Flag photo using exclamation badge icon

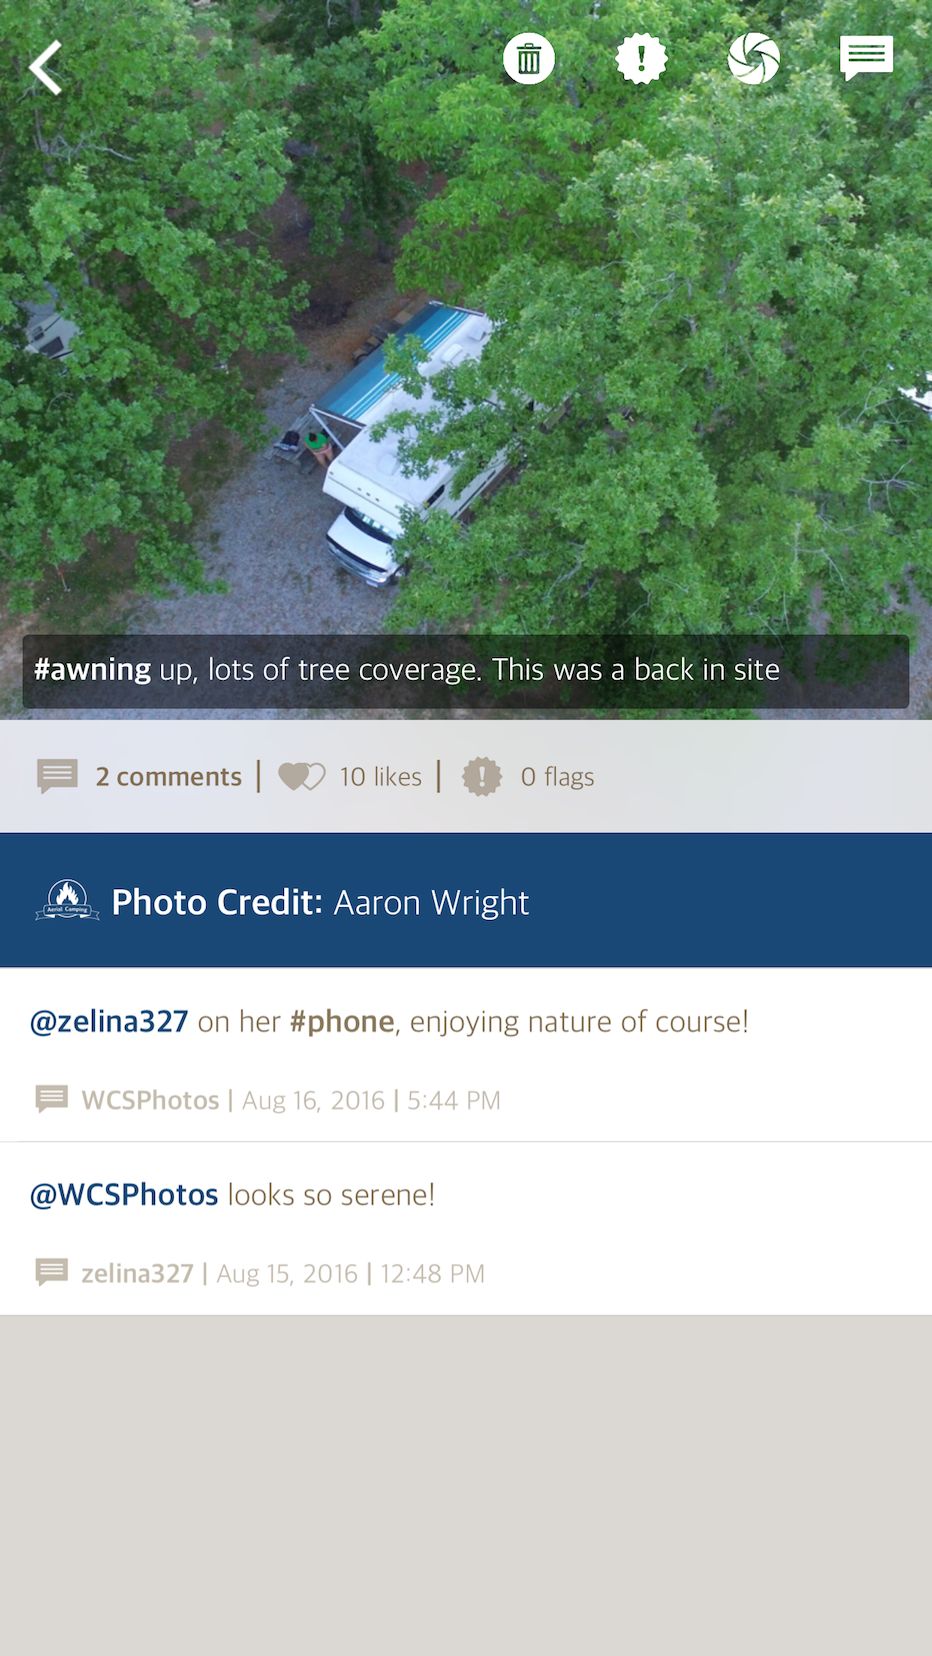click(641, 59)
